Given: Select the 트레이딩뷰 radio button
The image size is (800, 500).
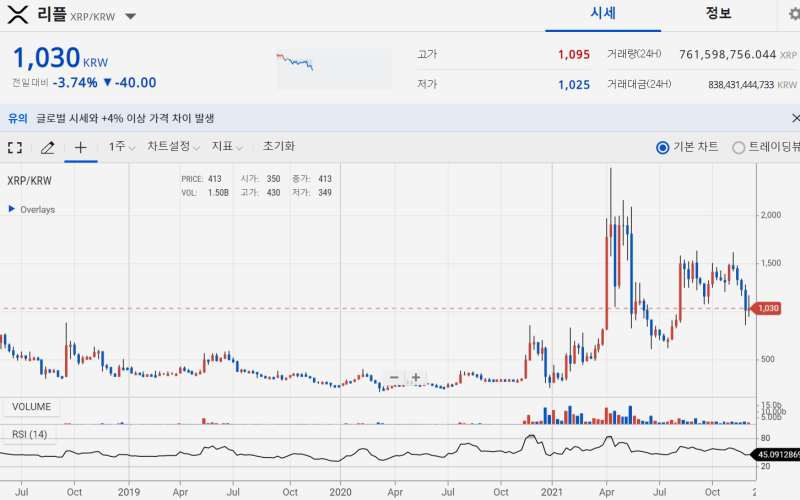Looking at the screenshot, I should click(738, 148).
